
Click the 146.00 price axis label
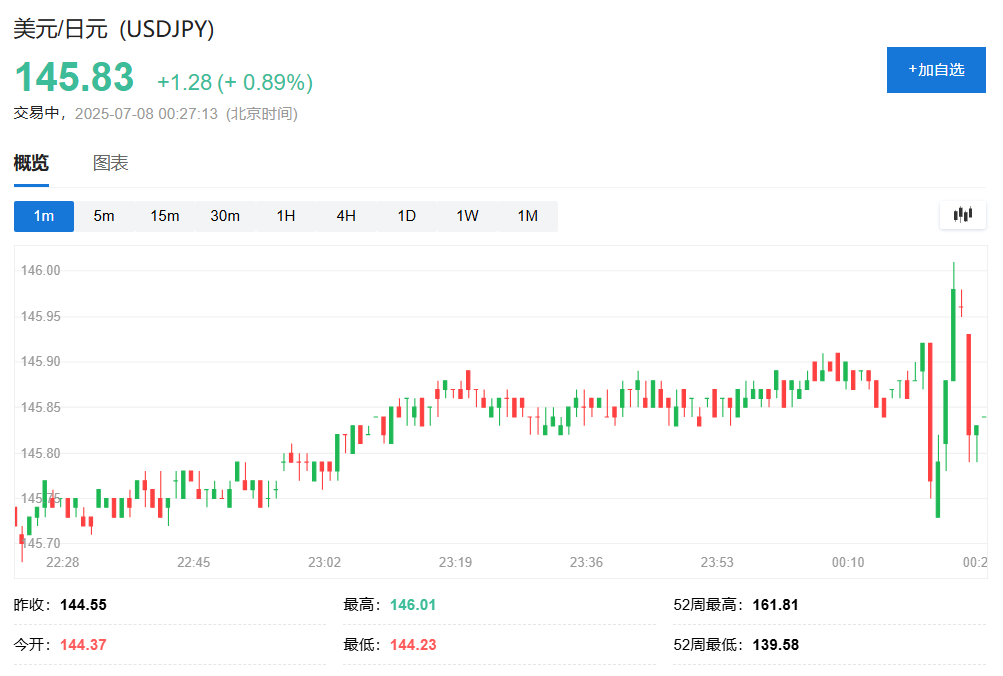(41, 271)
